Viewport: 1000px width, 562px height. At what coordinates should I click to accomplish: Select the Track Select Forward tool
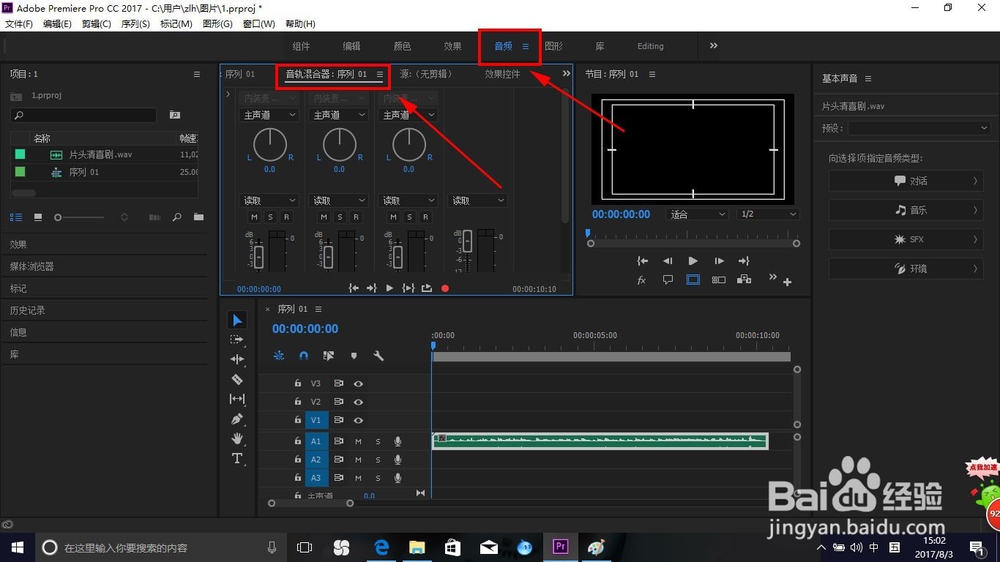coord(237,340)
